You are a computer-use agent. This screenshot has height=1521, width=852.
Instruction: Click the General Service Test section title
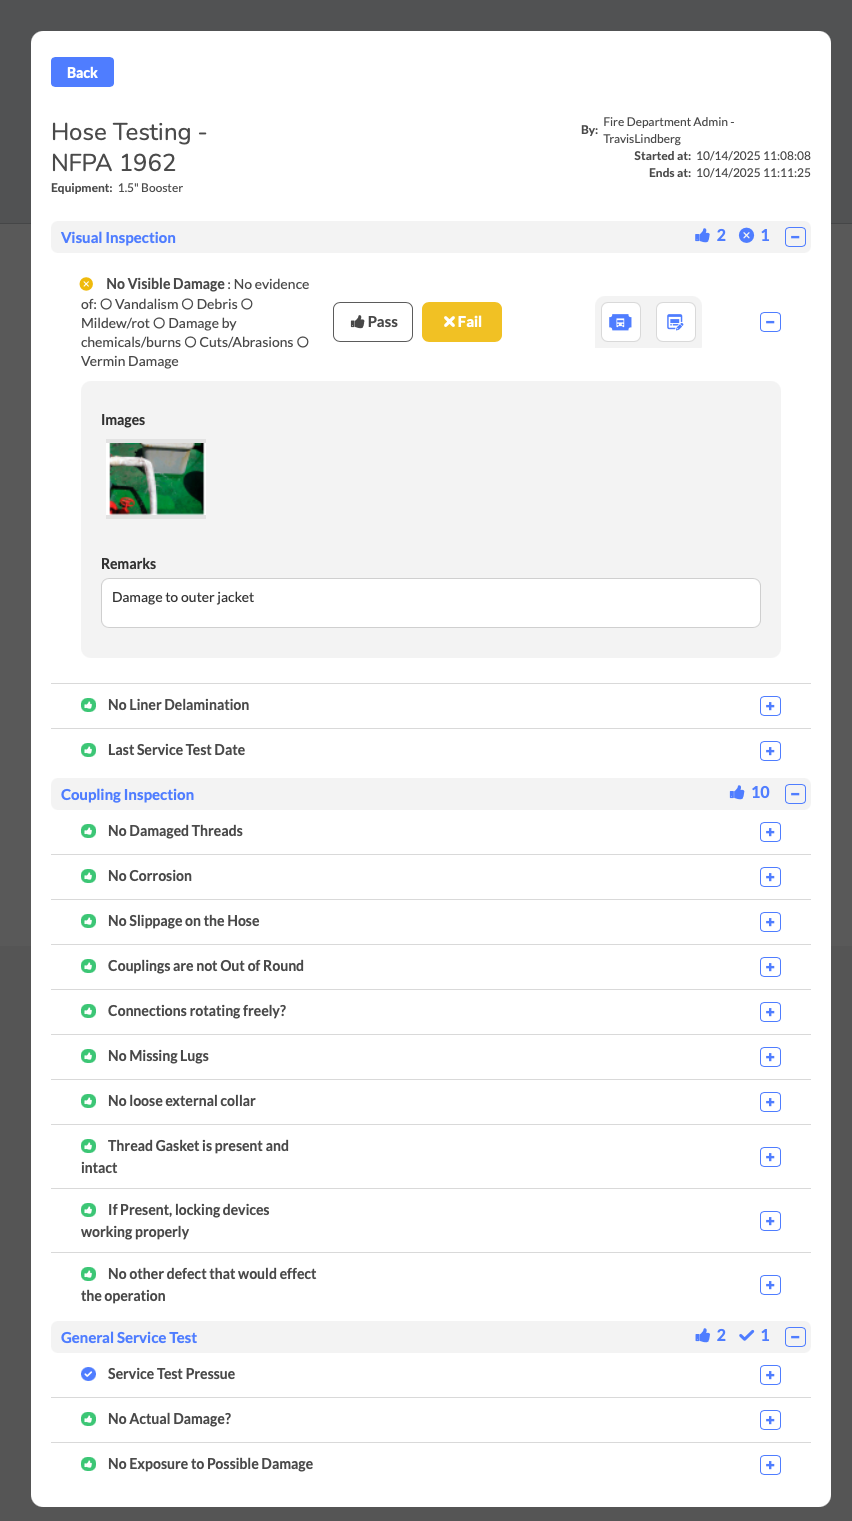(x=129, y=1338)
